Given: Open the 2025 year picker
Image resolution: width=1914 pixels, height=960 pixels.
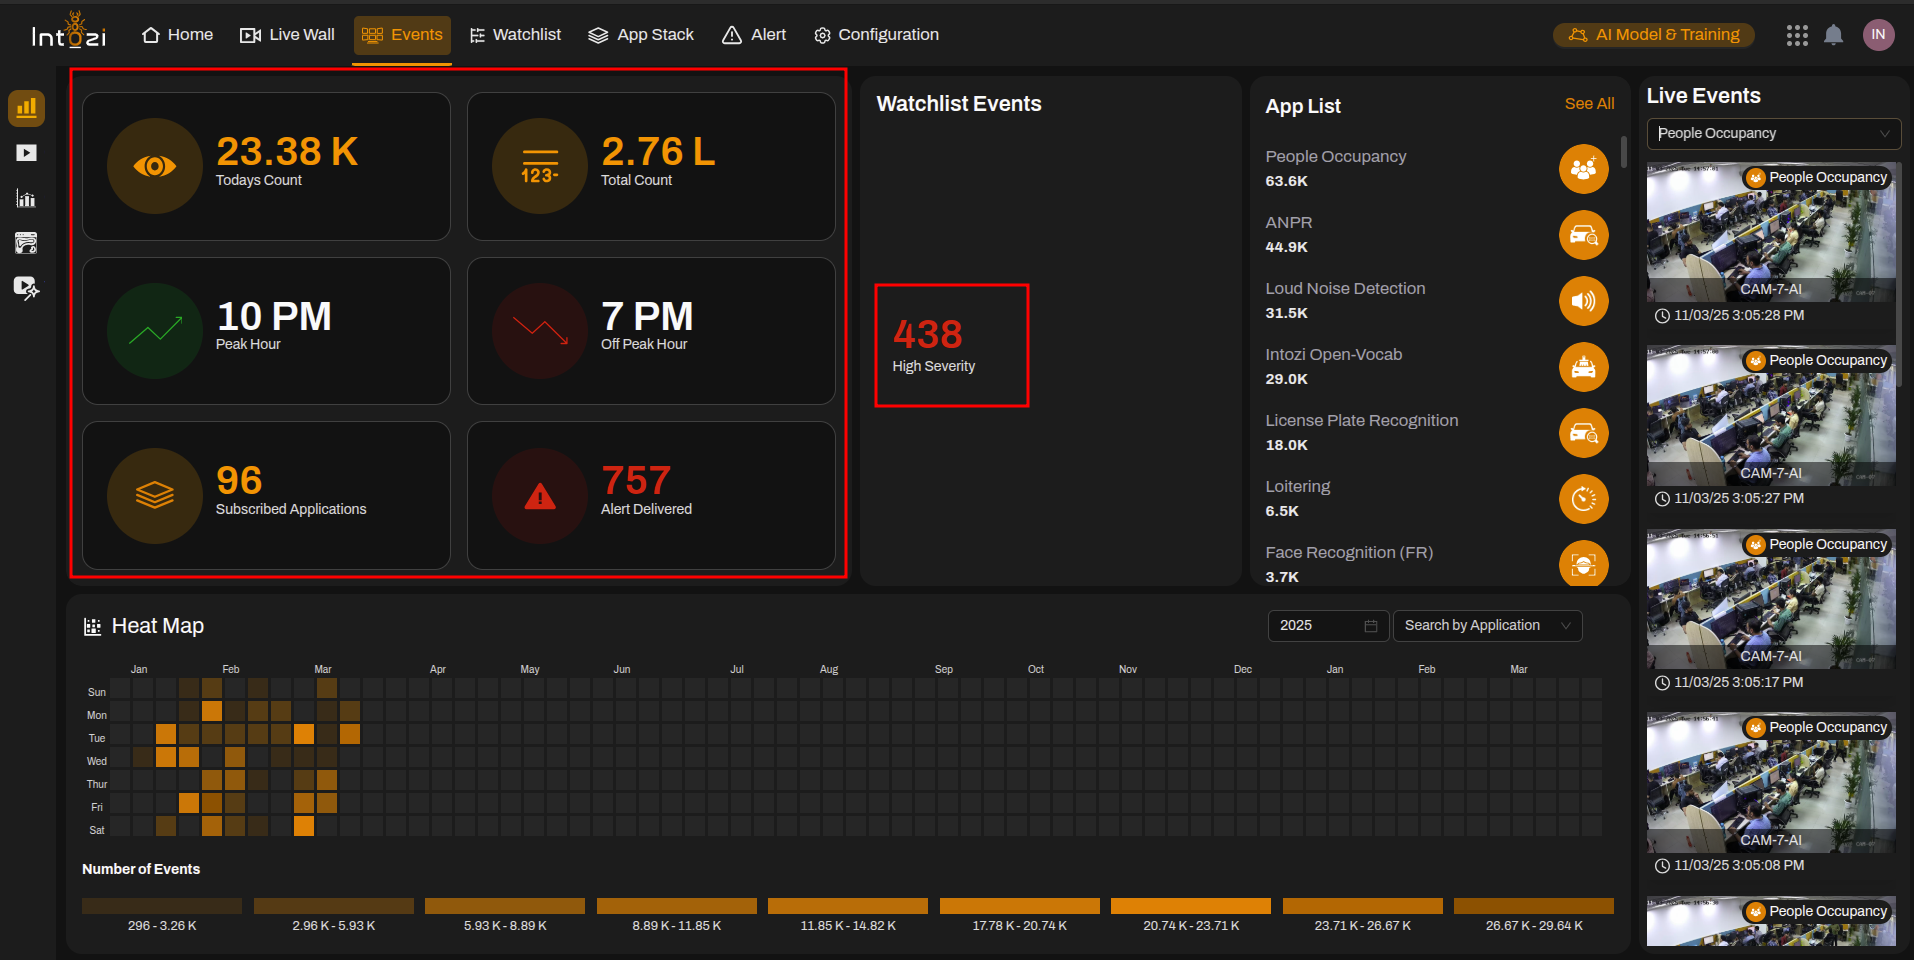Looking at the screenshot, I should [x=1327, y=625].
